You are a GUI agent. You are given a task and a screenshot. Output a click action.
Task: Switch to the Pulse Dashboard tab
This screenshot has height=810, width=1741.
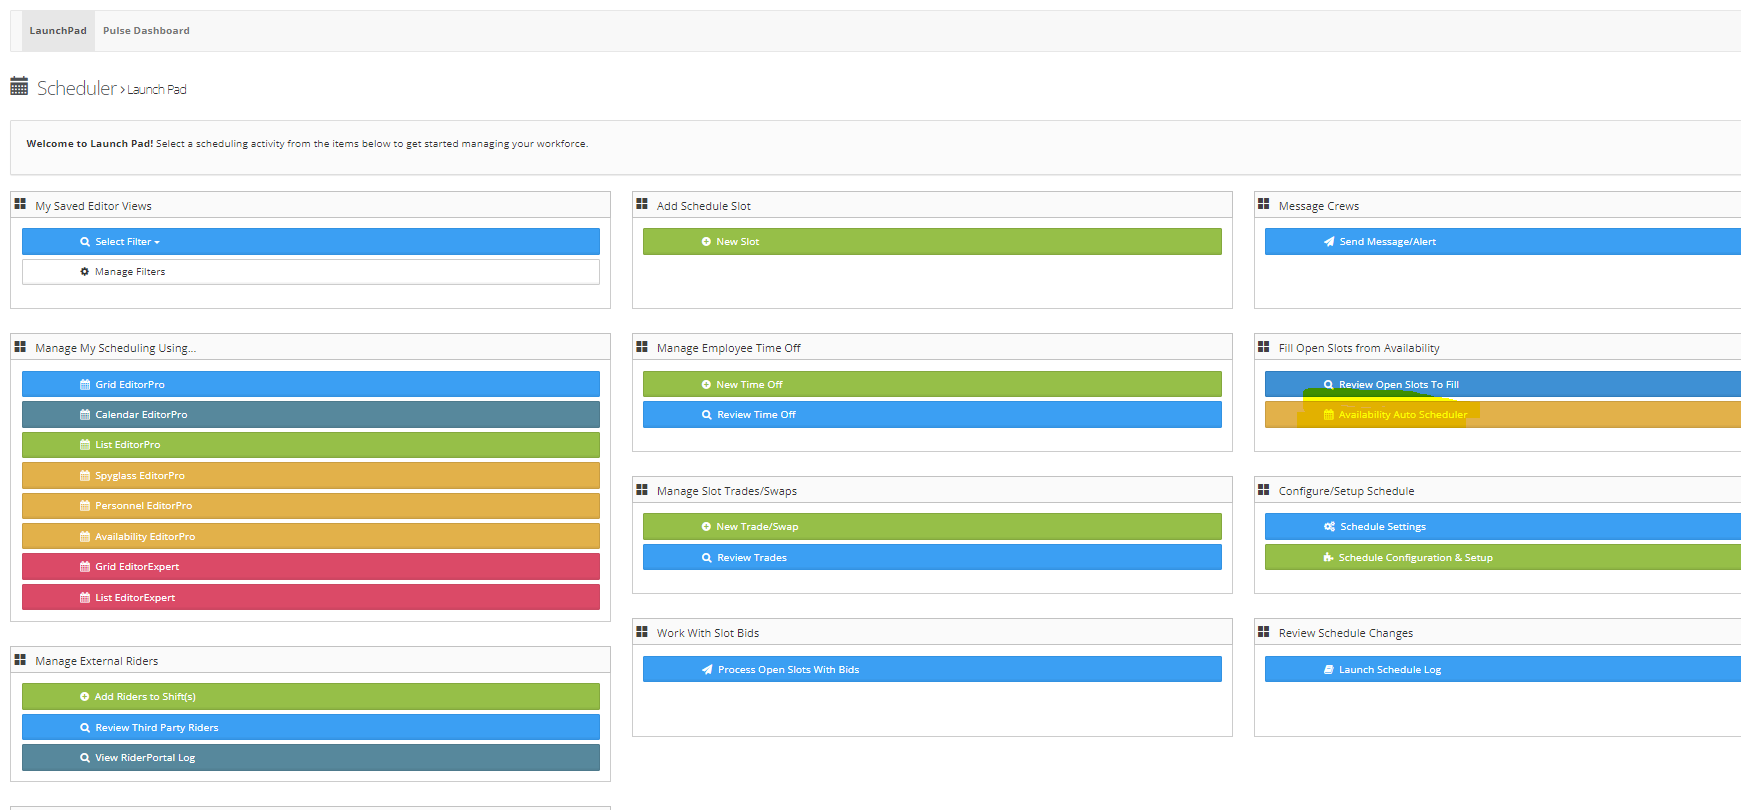pyautogui.click(x=146, y=31)
